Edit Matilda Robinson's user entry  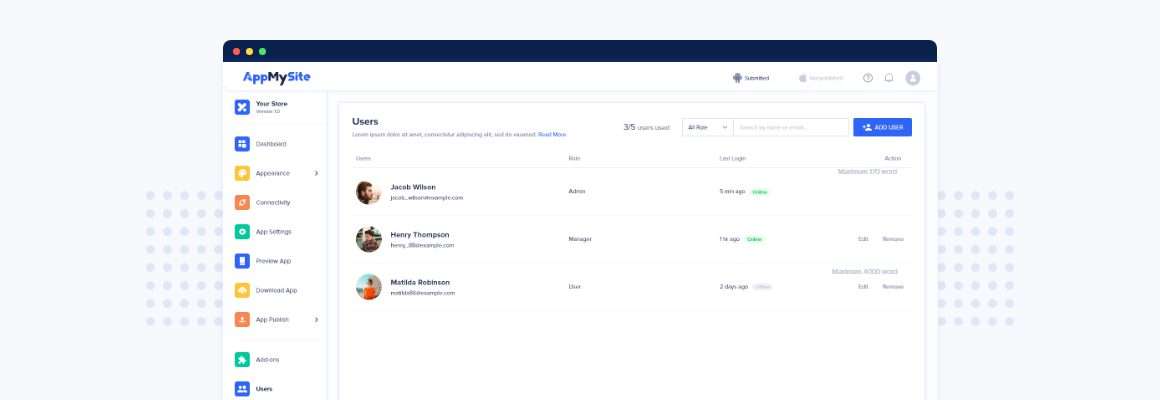863,286
